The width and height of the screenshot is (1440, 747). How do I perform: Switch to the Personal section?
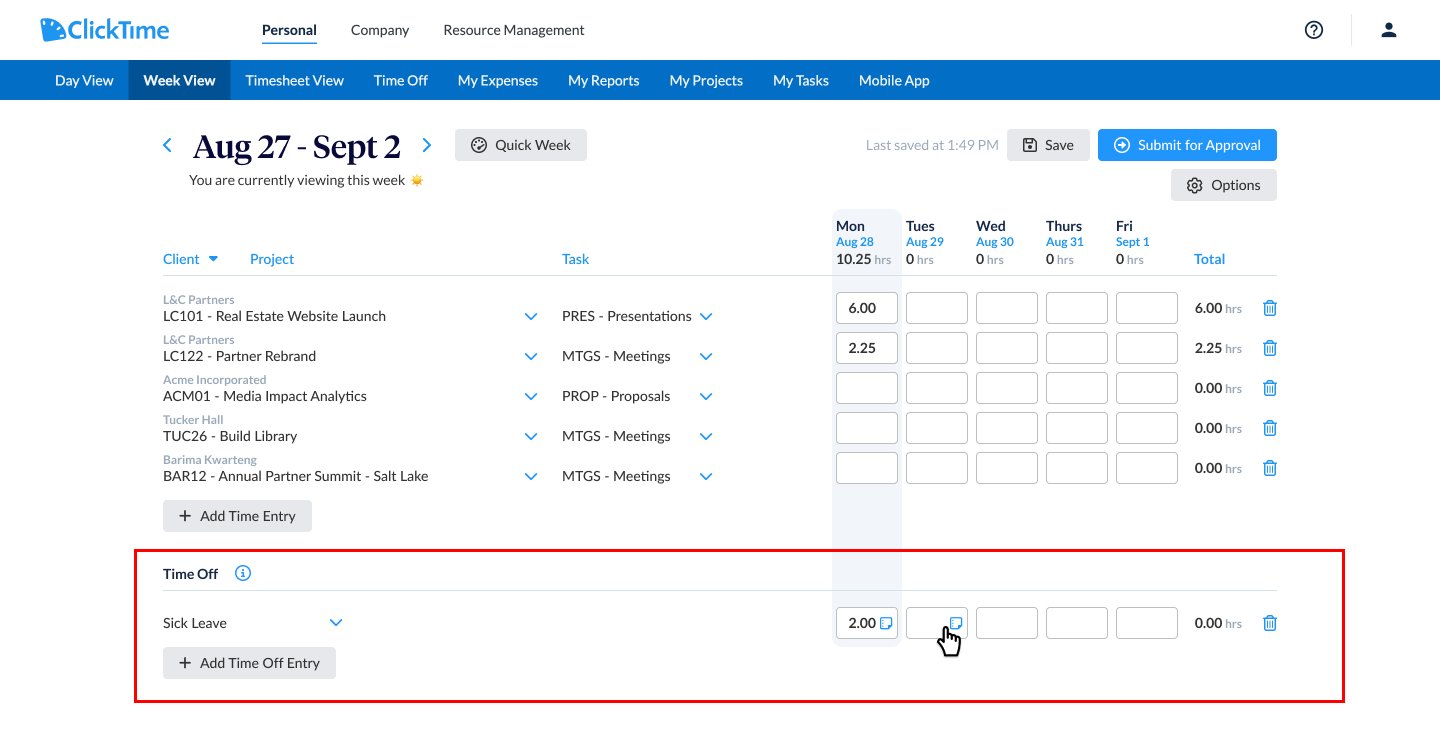click(x=289, y=30)
